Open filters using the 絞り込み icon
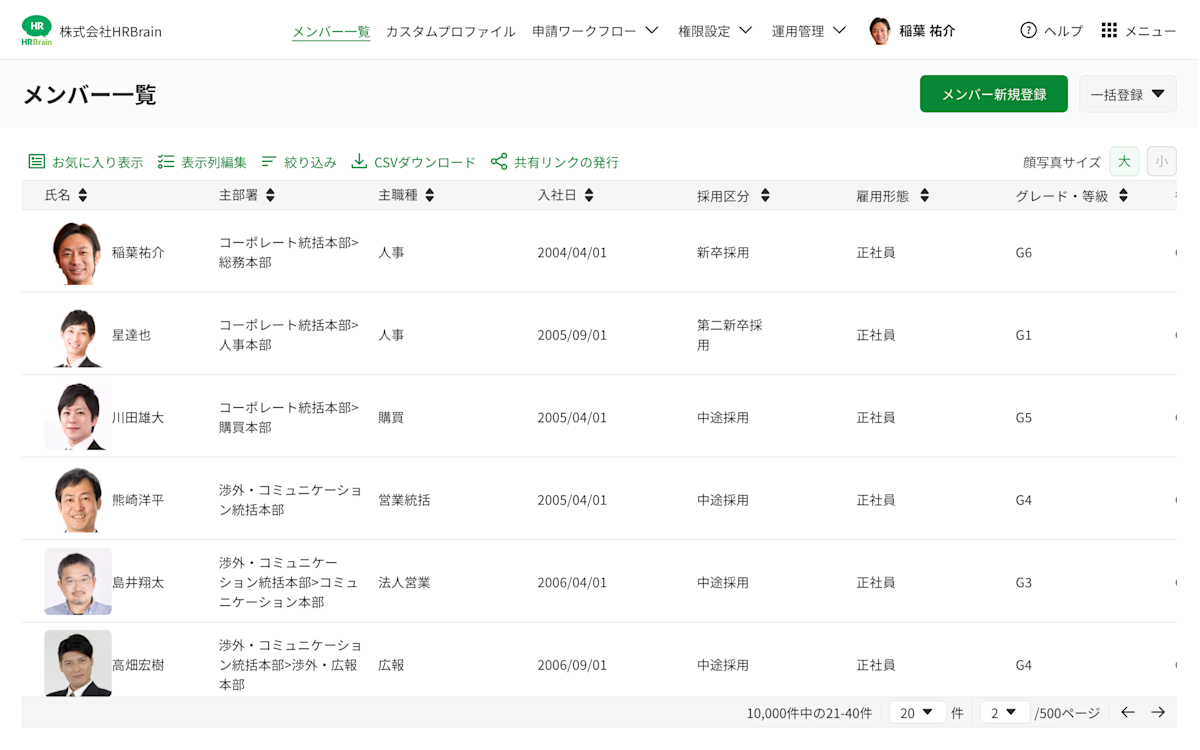Image resolution: width=1200 pixels, height=750 pixels. 269,160
